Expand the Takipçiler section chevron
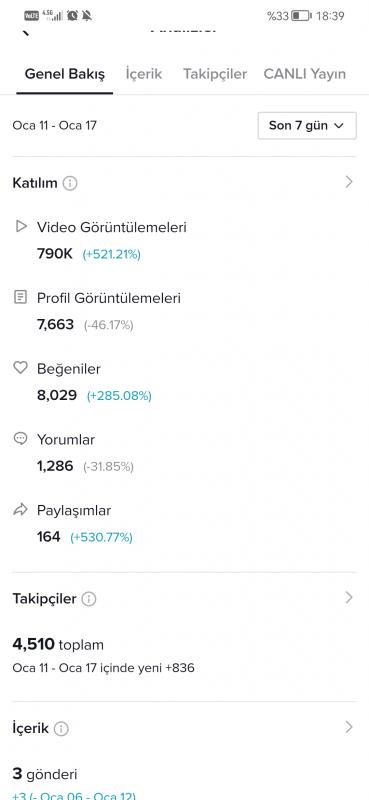Viewport: 369px width, 800px height. 349,597
